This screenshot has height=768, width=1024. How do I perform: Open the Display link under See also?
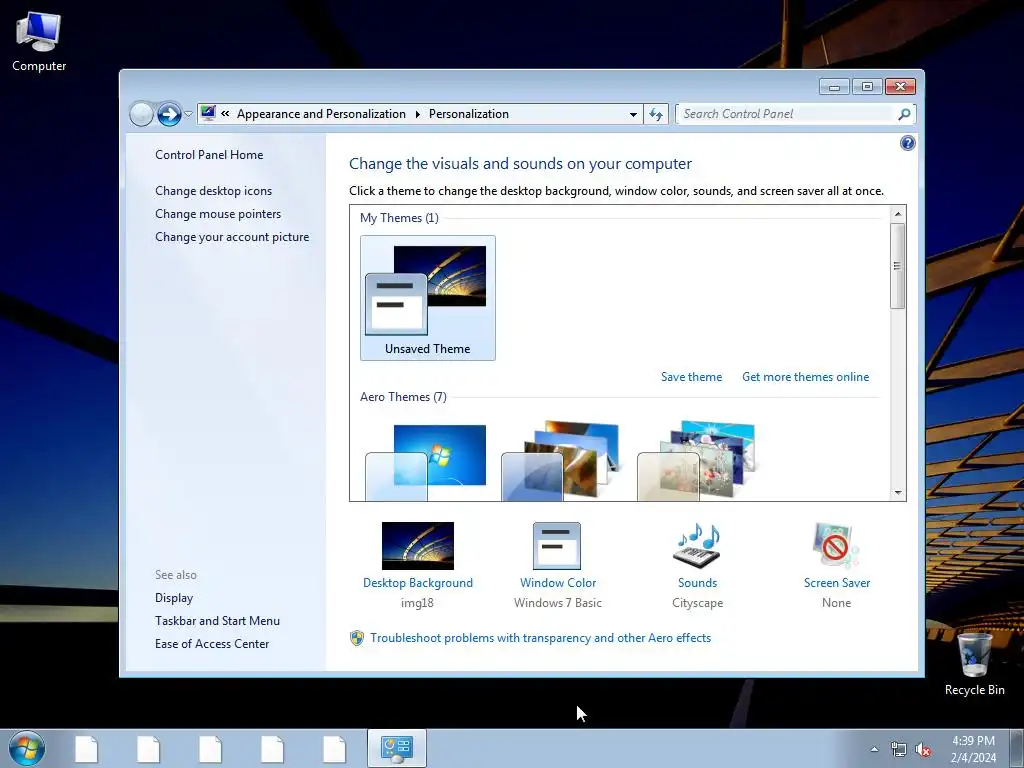click(x=174, y=598)
